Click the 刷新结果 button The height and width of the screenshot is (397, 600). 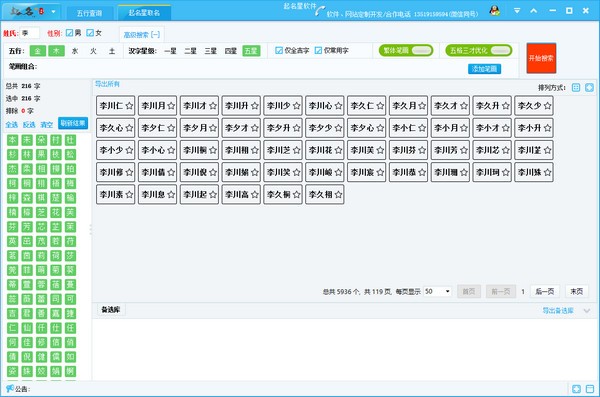tap(73, 123)
